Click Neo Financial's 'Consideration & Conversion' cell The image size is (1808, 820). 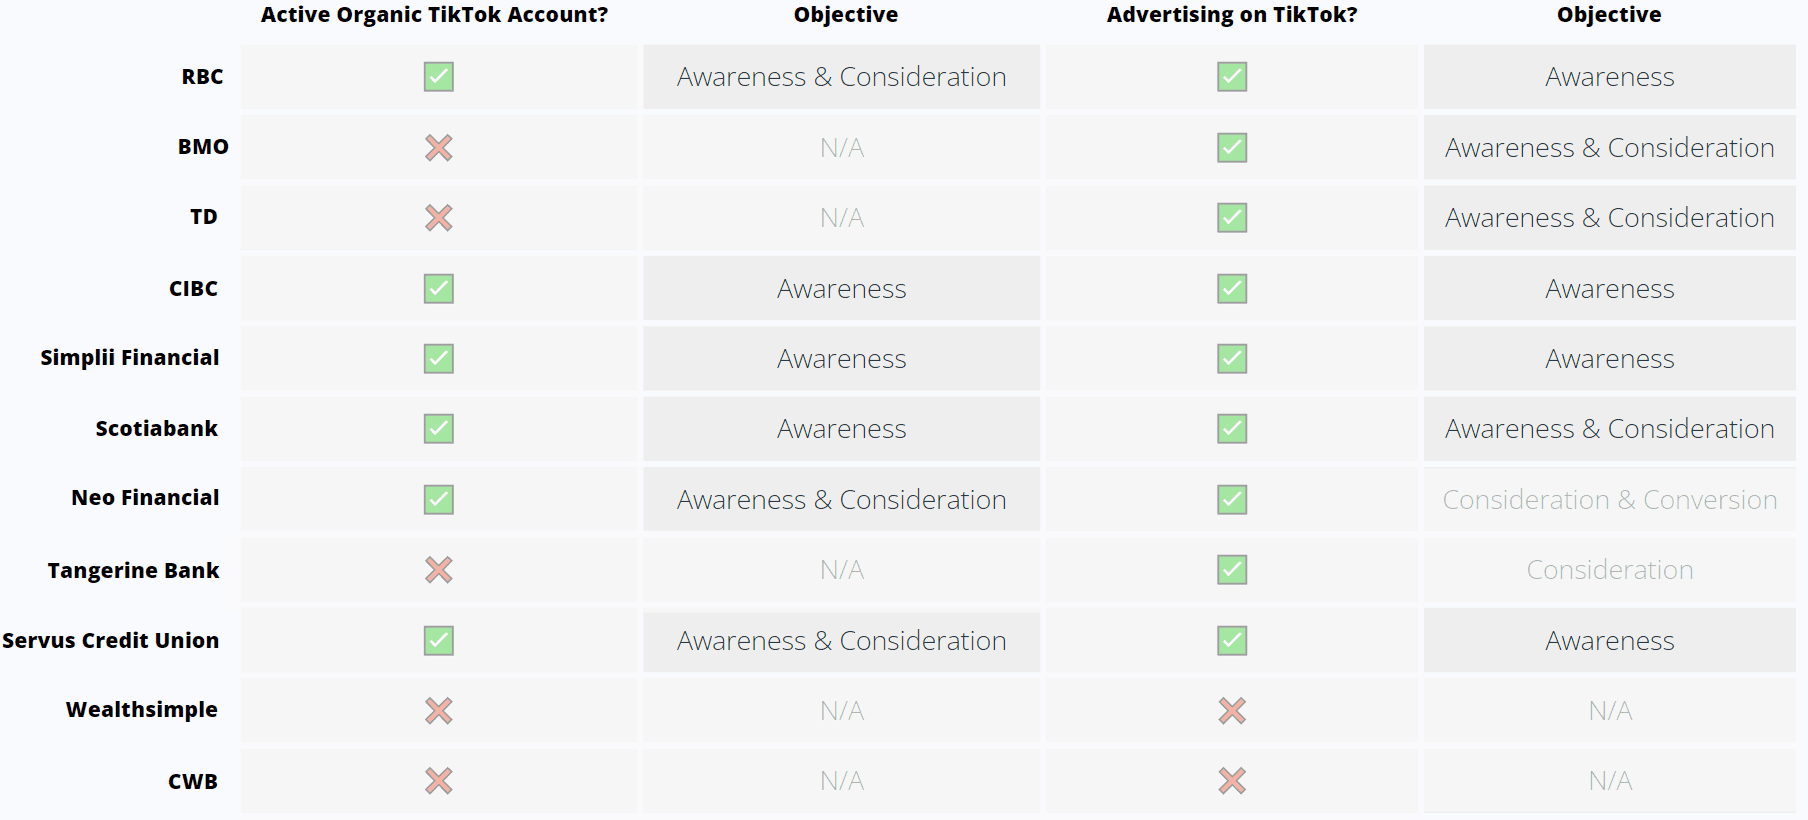1609,500
